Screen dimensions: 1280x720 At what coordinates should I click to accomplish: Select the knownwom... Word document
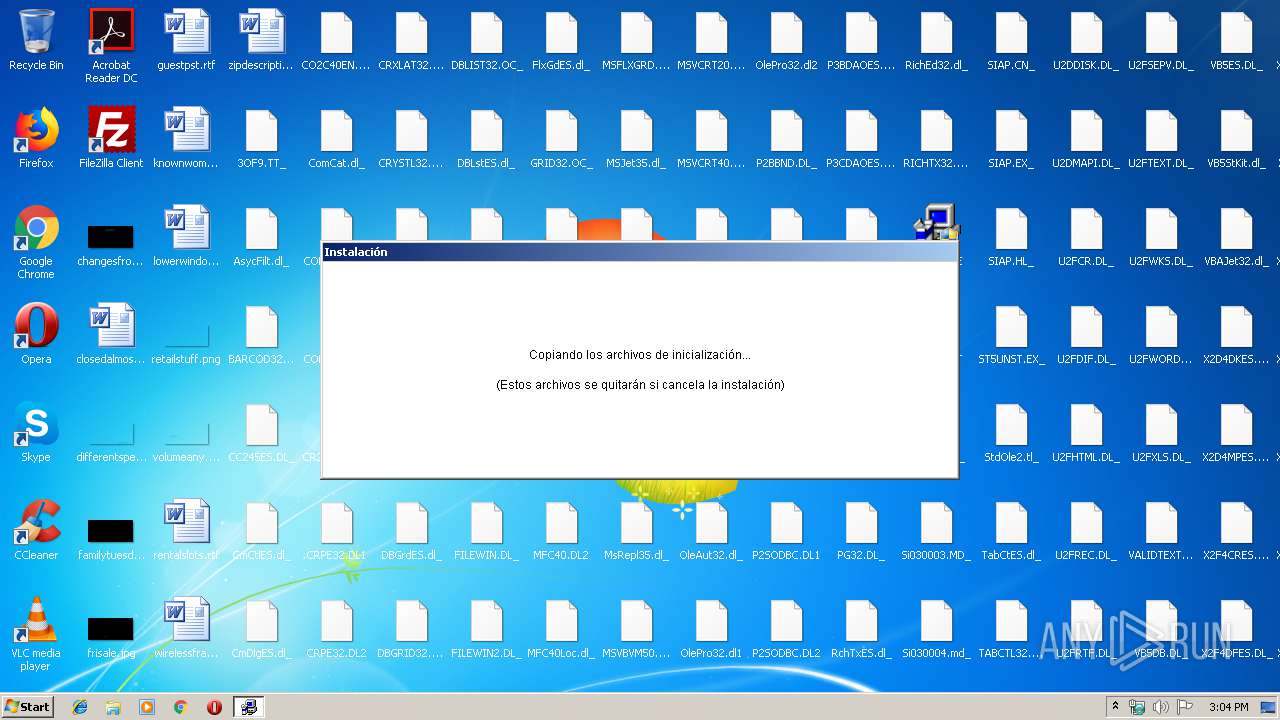click(186, 138)
